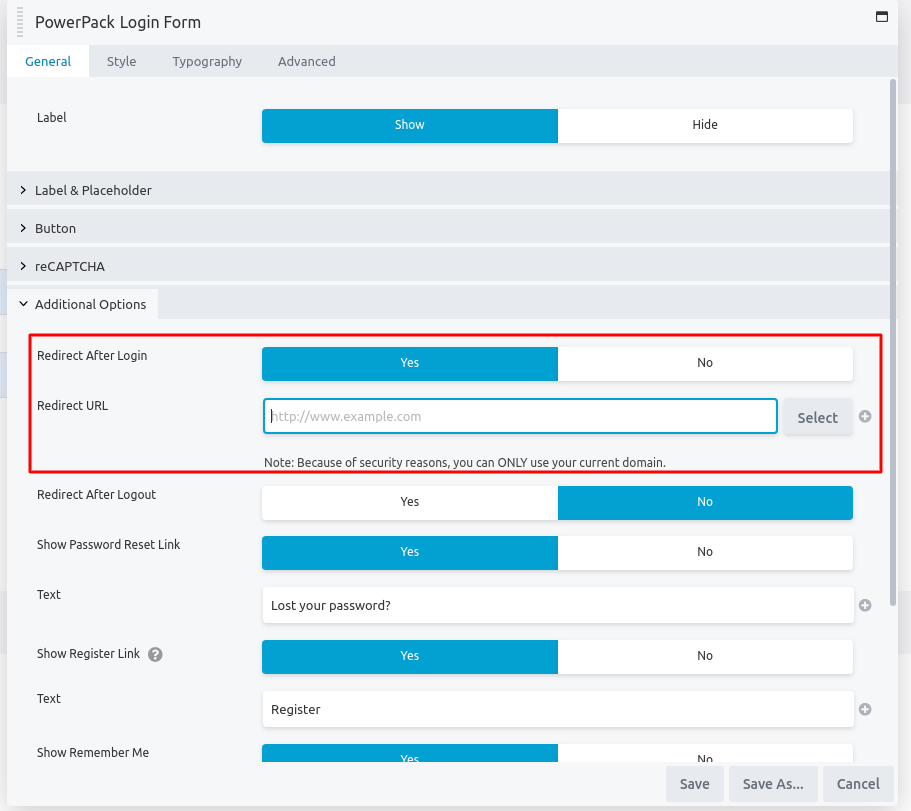Select No for Redirect After Logout

click(x=705, y=503)
